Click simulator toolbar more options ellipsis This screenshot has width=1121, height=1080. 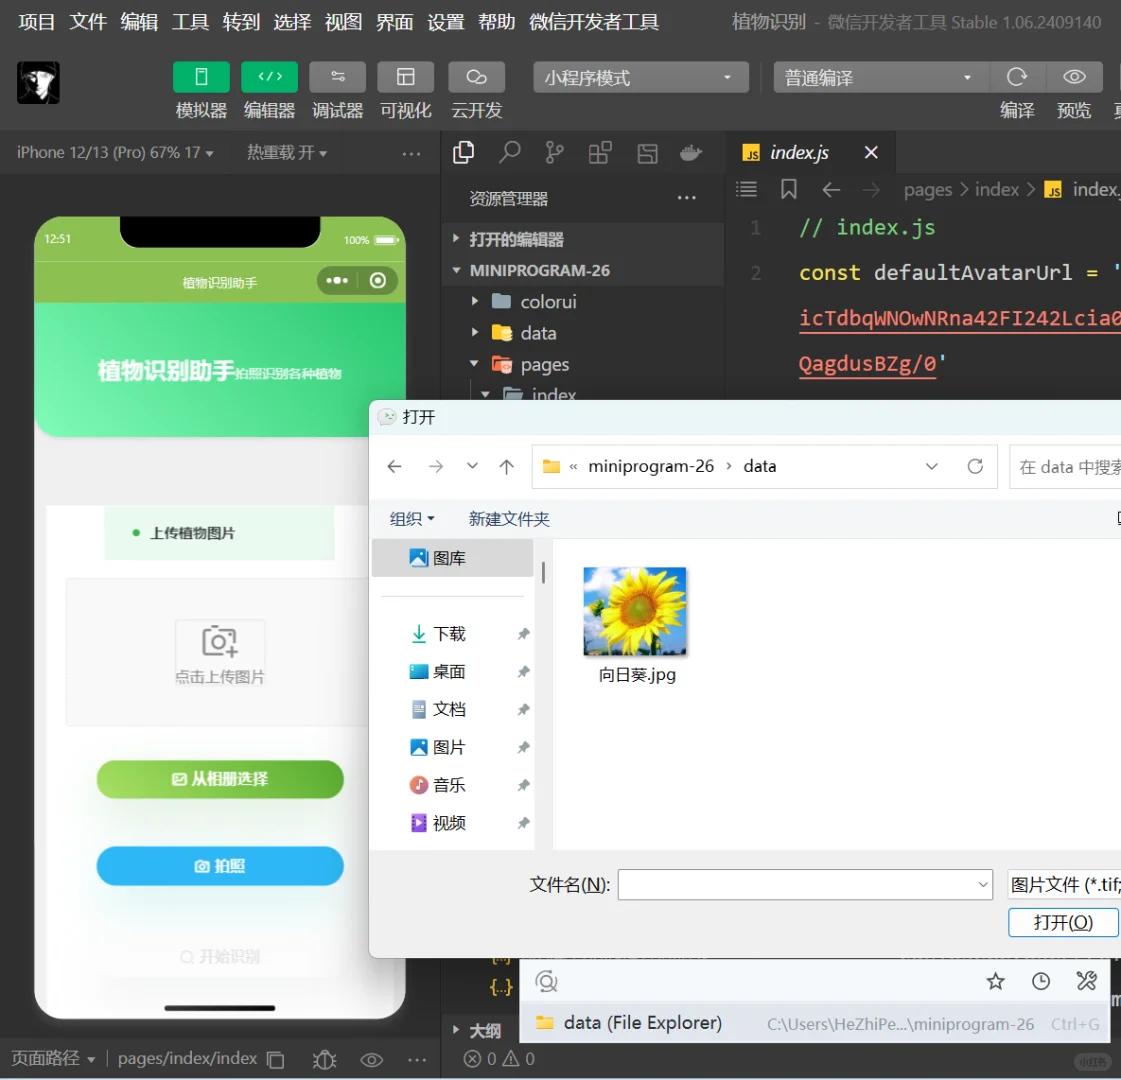point(411,153)
